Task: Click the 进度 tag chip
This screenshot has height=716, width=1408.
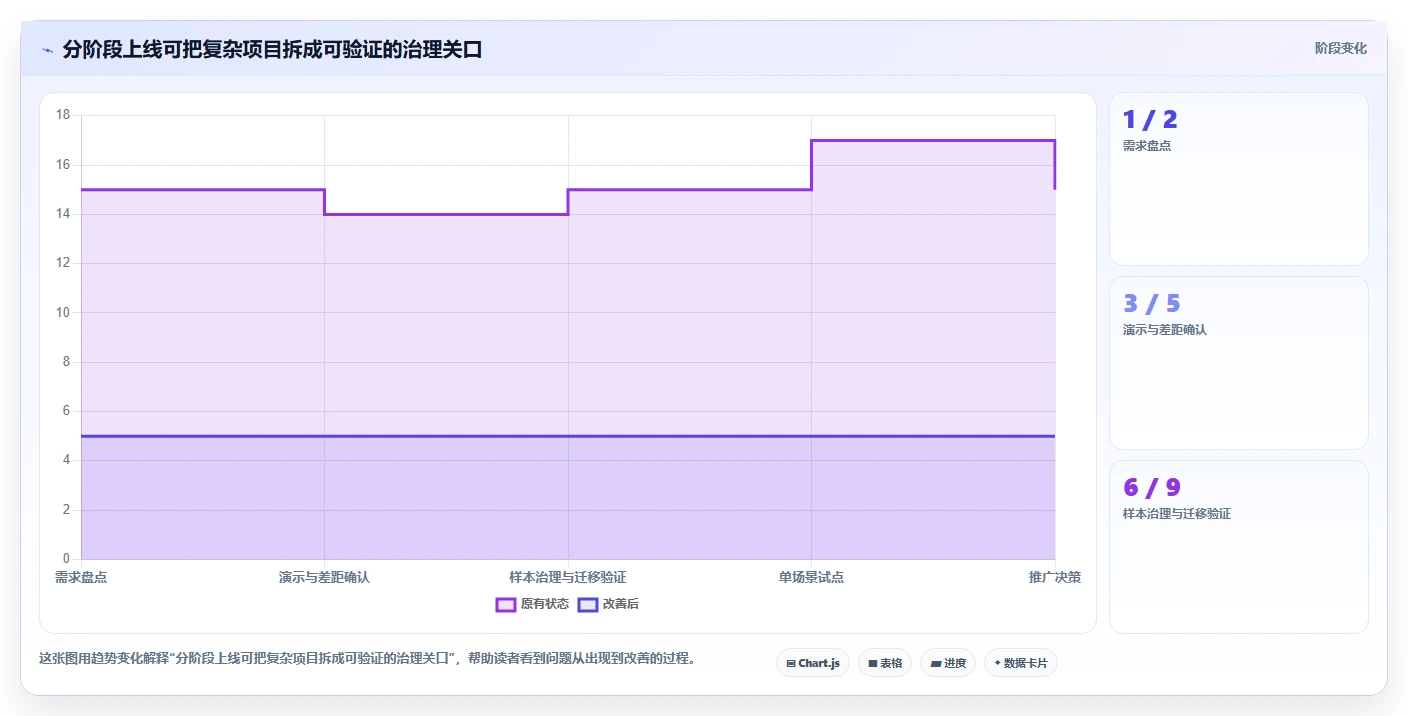Action: pos(948,663)
